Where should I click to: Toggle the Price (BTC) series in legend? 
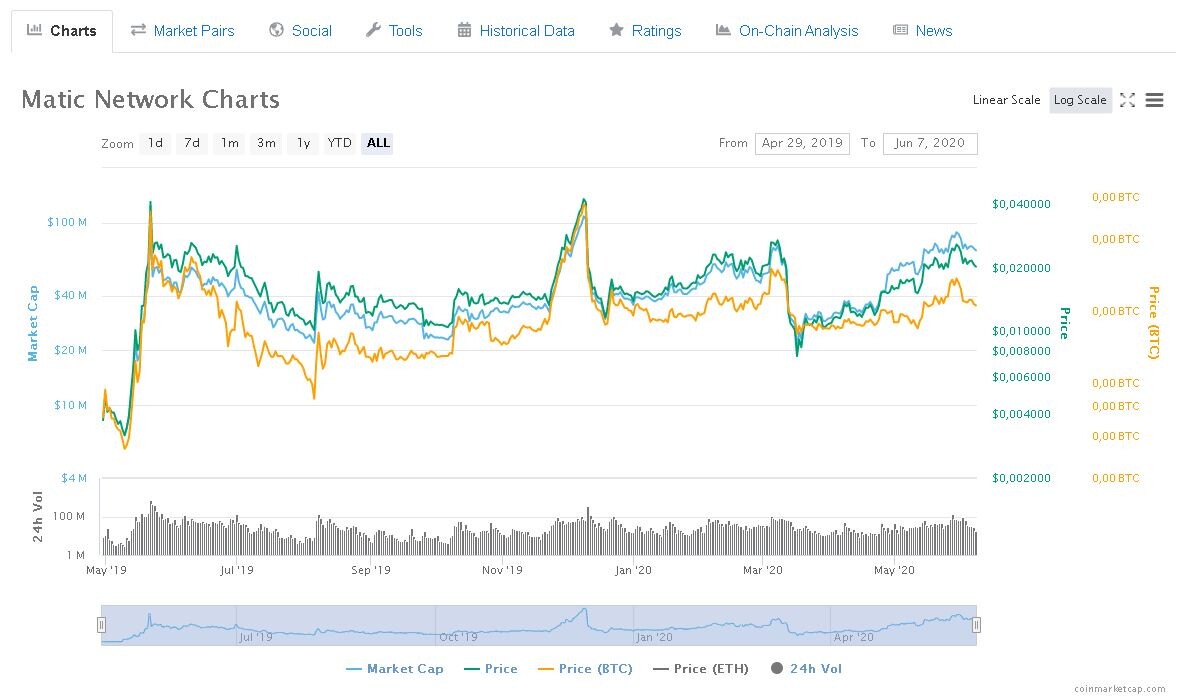(586, 669)
